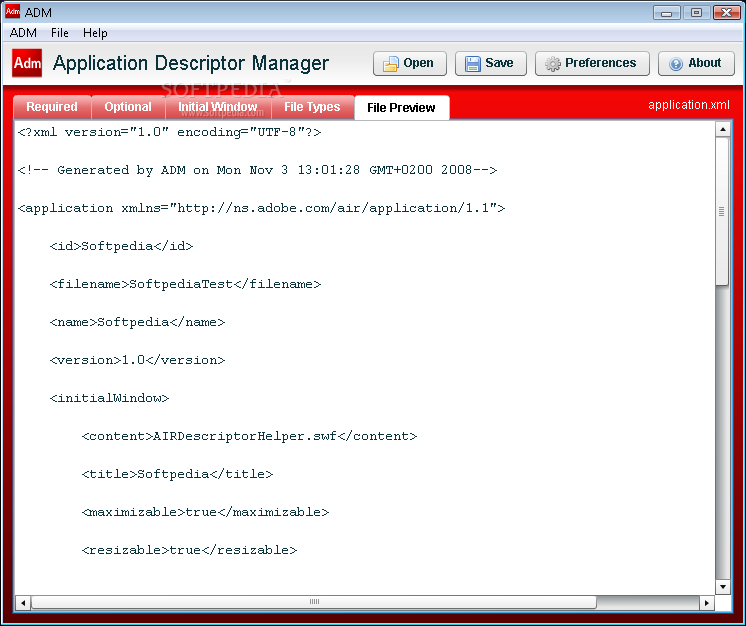Click the maximizable true line
Viewport: 746px width, 626px height.
tap(205, 512)
